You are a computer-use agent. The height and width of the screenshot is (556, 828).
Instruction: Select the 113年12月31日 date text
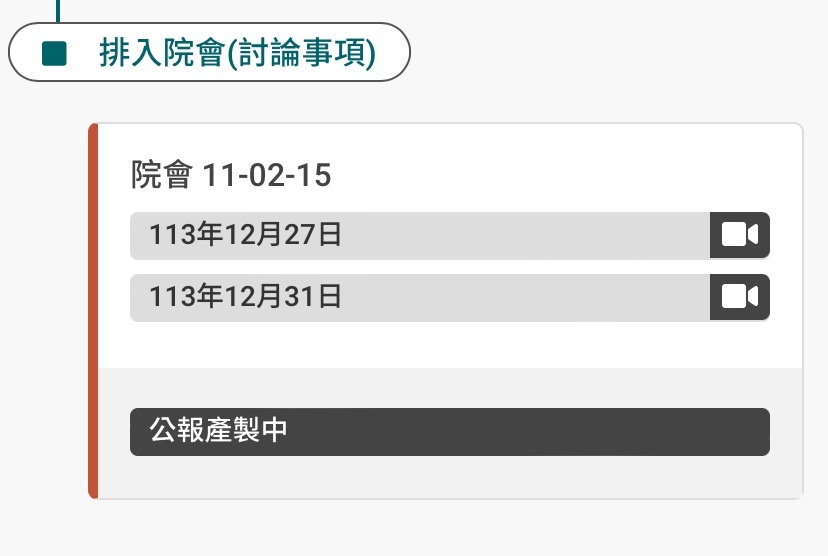point(245,297)
